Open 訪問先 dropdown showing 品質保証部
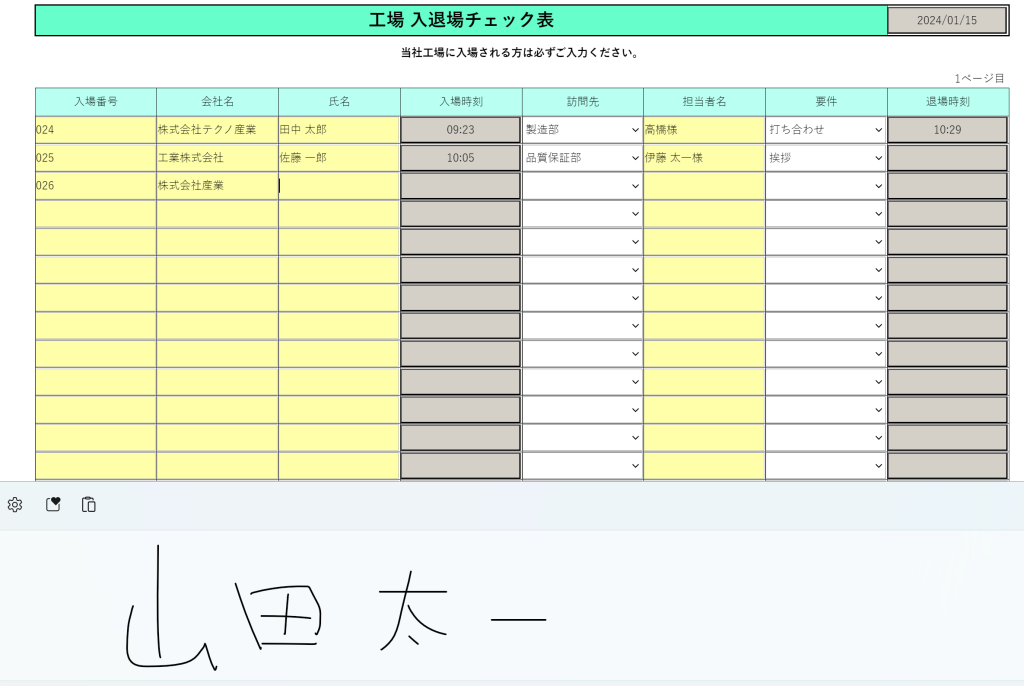 tap(582, 158)
